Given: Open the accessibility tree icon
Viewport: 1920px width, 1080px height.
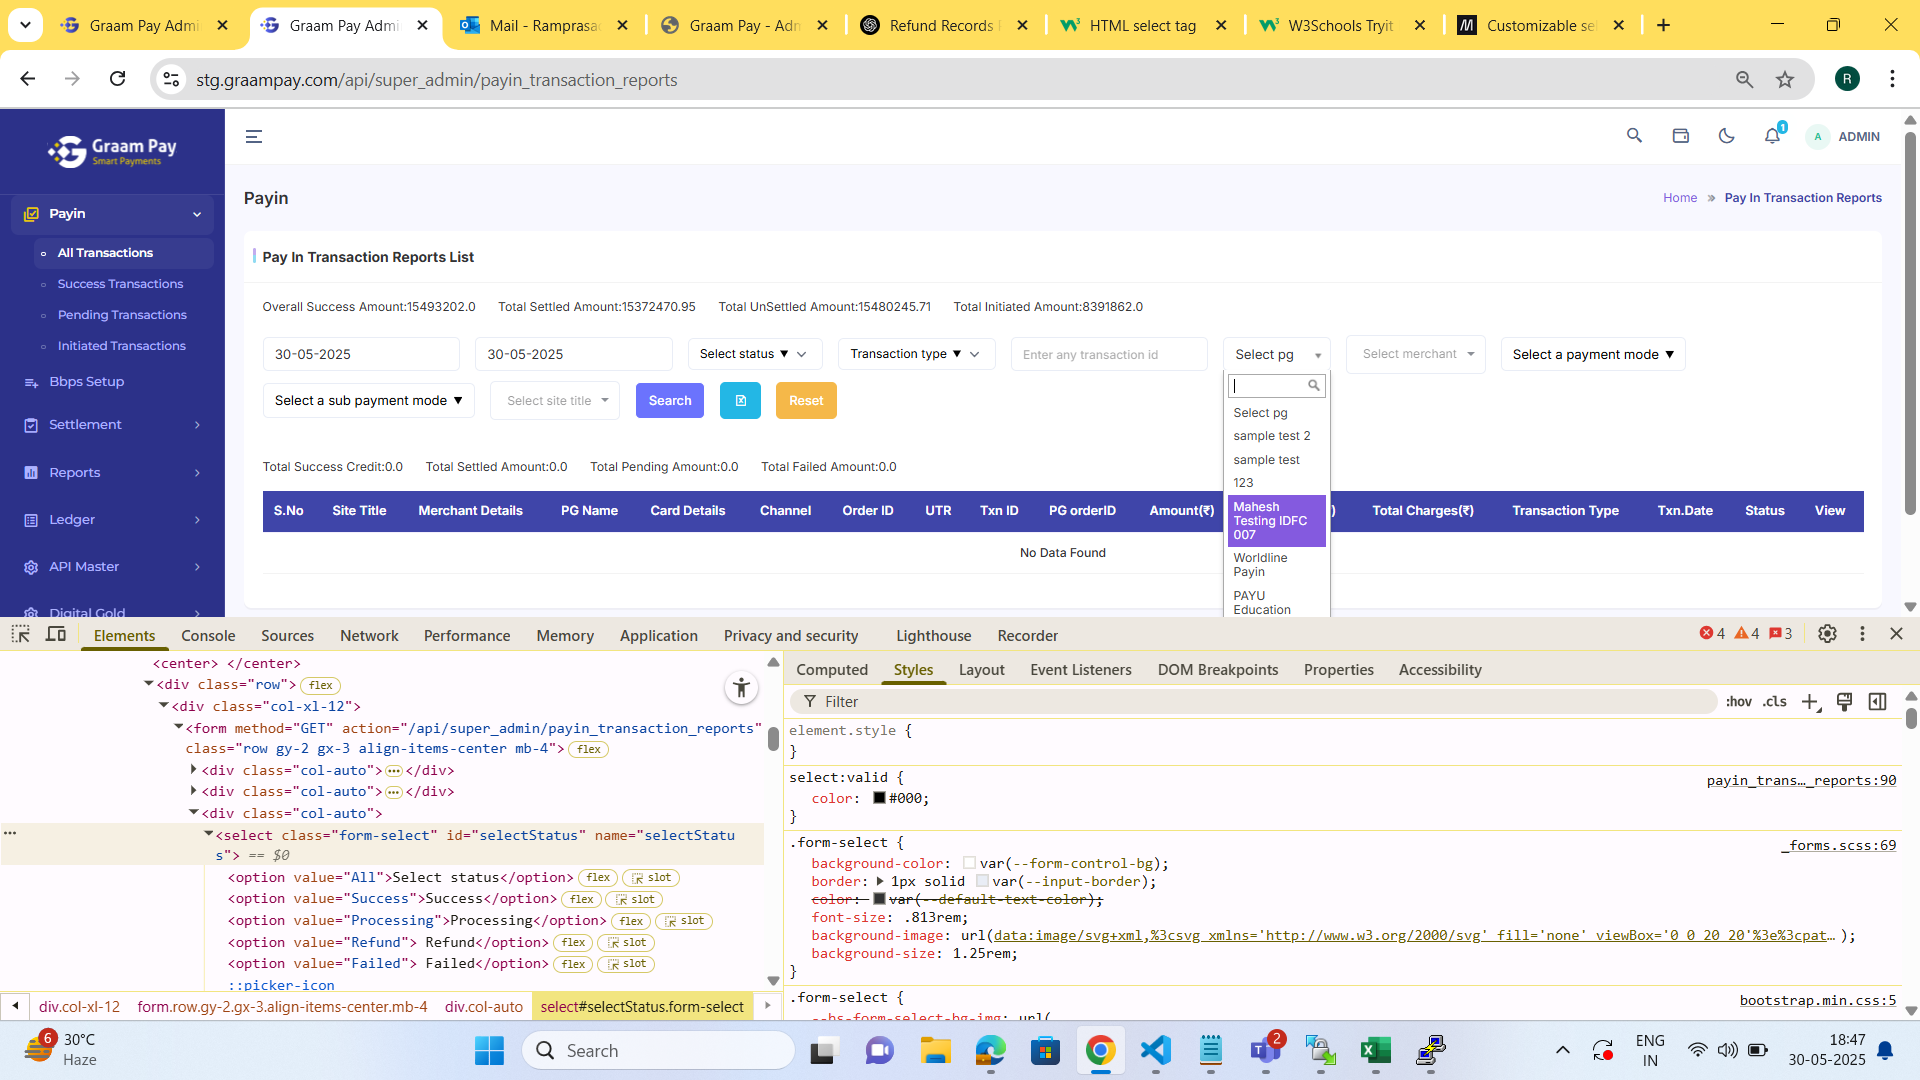Looking at the screenshot, I should (741, 688).
